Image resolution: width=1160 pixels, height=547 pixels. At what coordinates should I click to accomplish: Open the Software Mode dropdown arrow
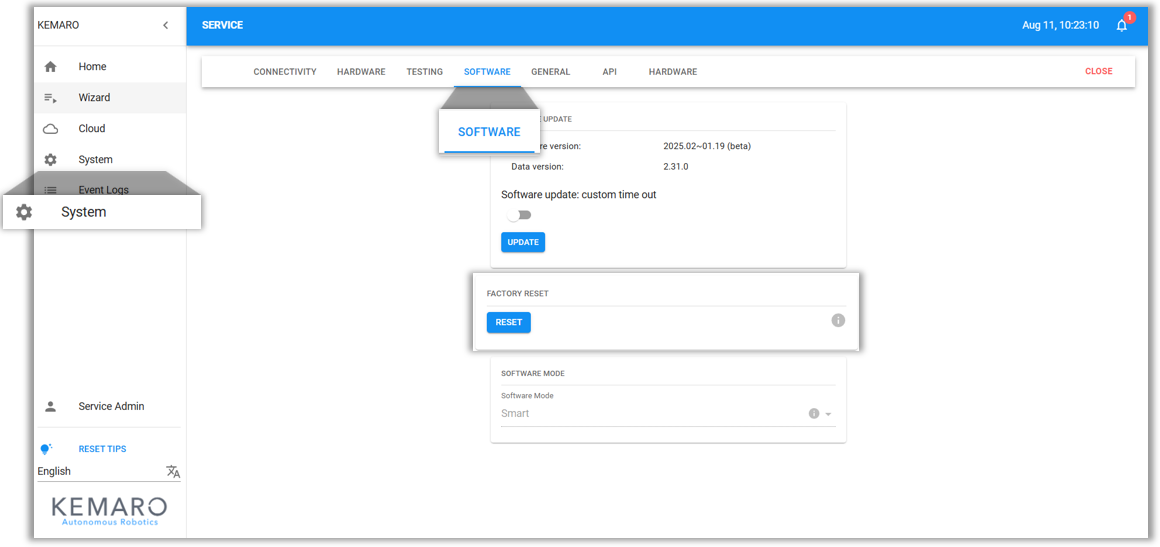pyautogui.click(x=829, y=415)
